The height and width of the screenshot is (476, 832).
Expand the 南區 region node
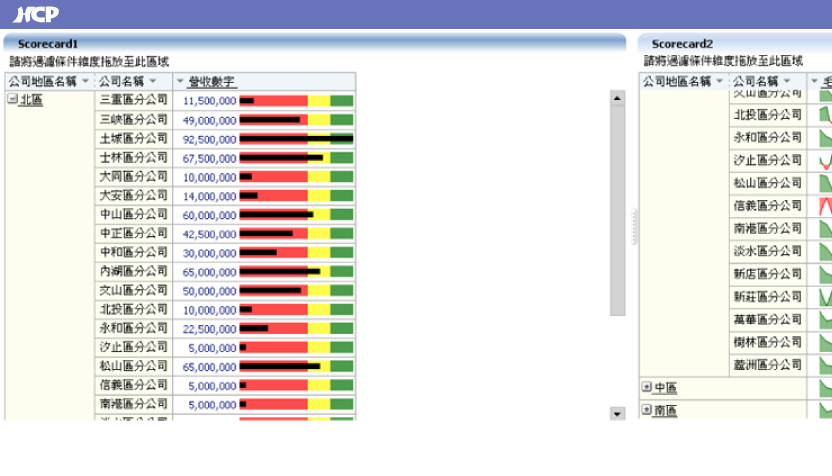click(x=647, y=410)
